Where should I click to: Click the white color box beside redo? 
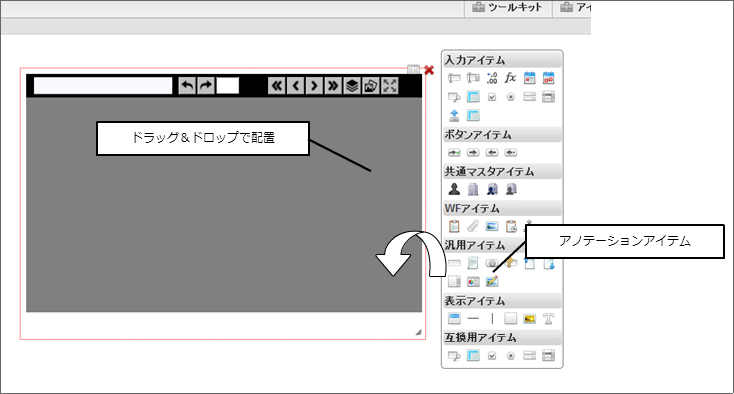[228, 86]
